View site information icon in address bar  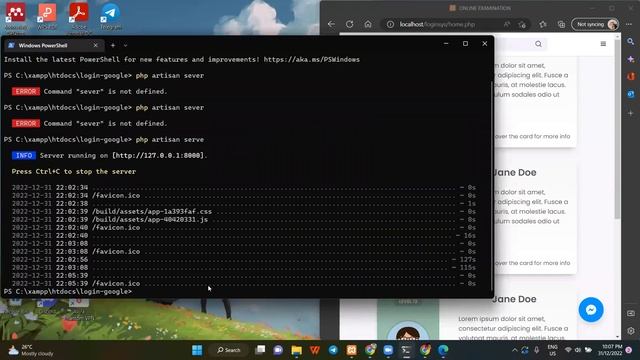390,24
